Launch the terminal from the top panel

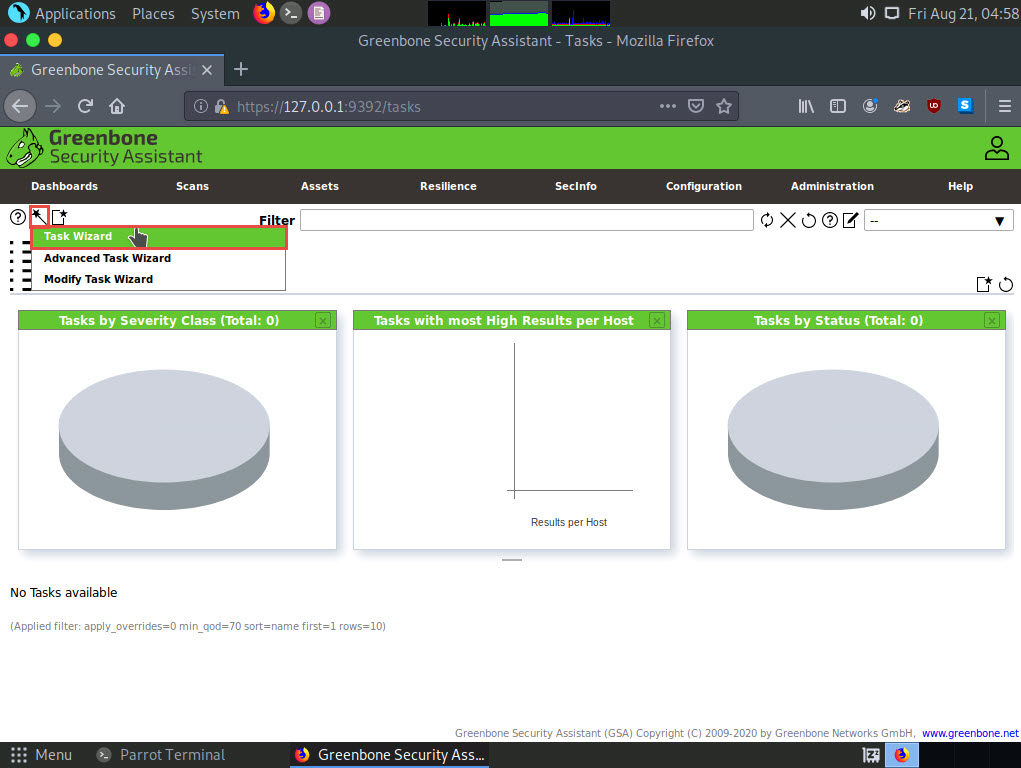click(291, 13)
